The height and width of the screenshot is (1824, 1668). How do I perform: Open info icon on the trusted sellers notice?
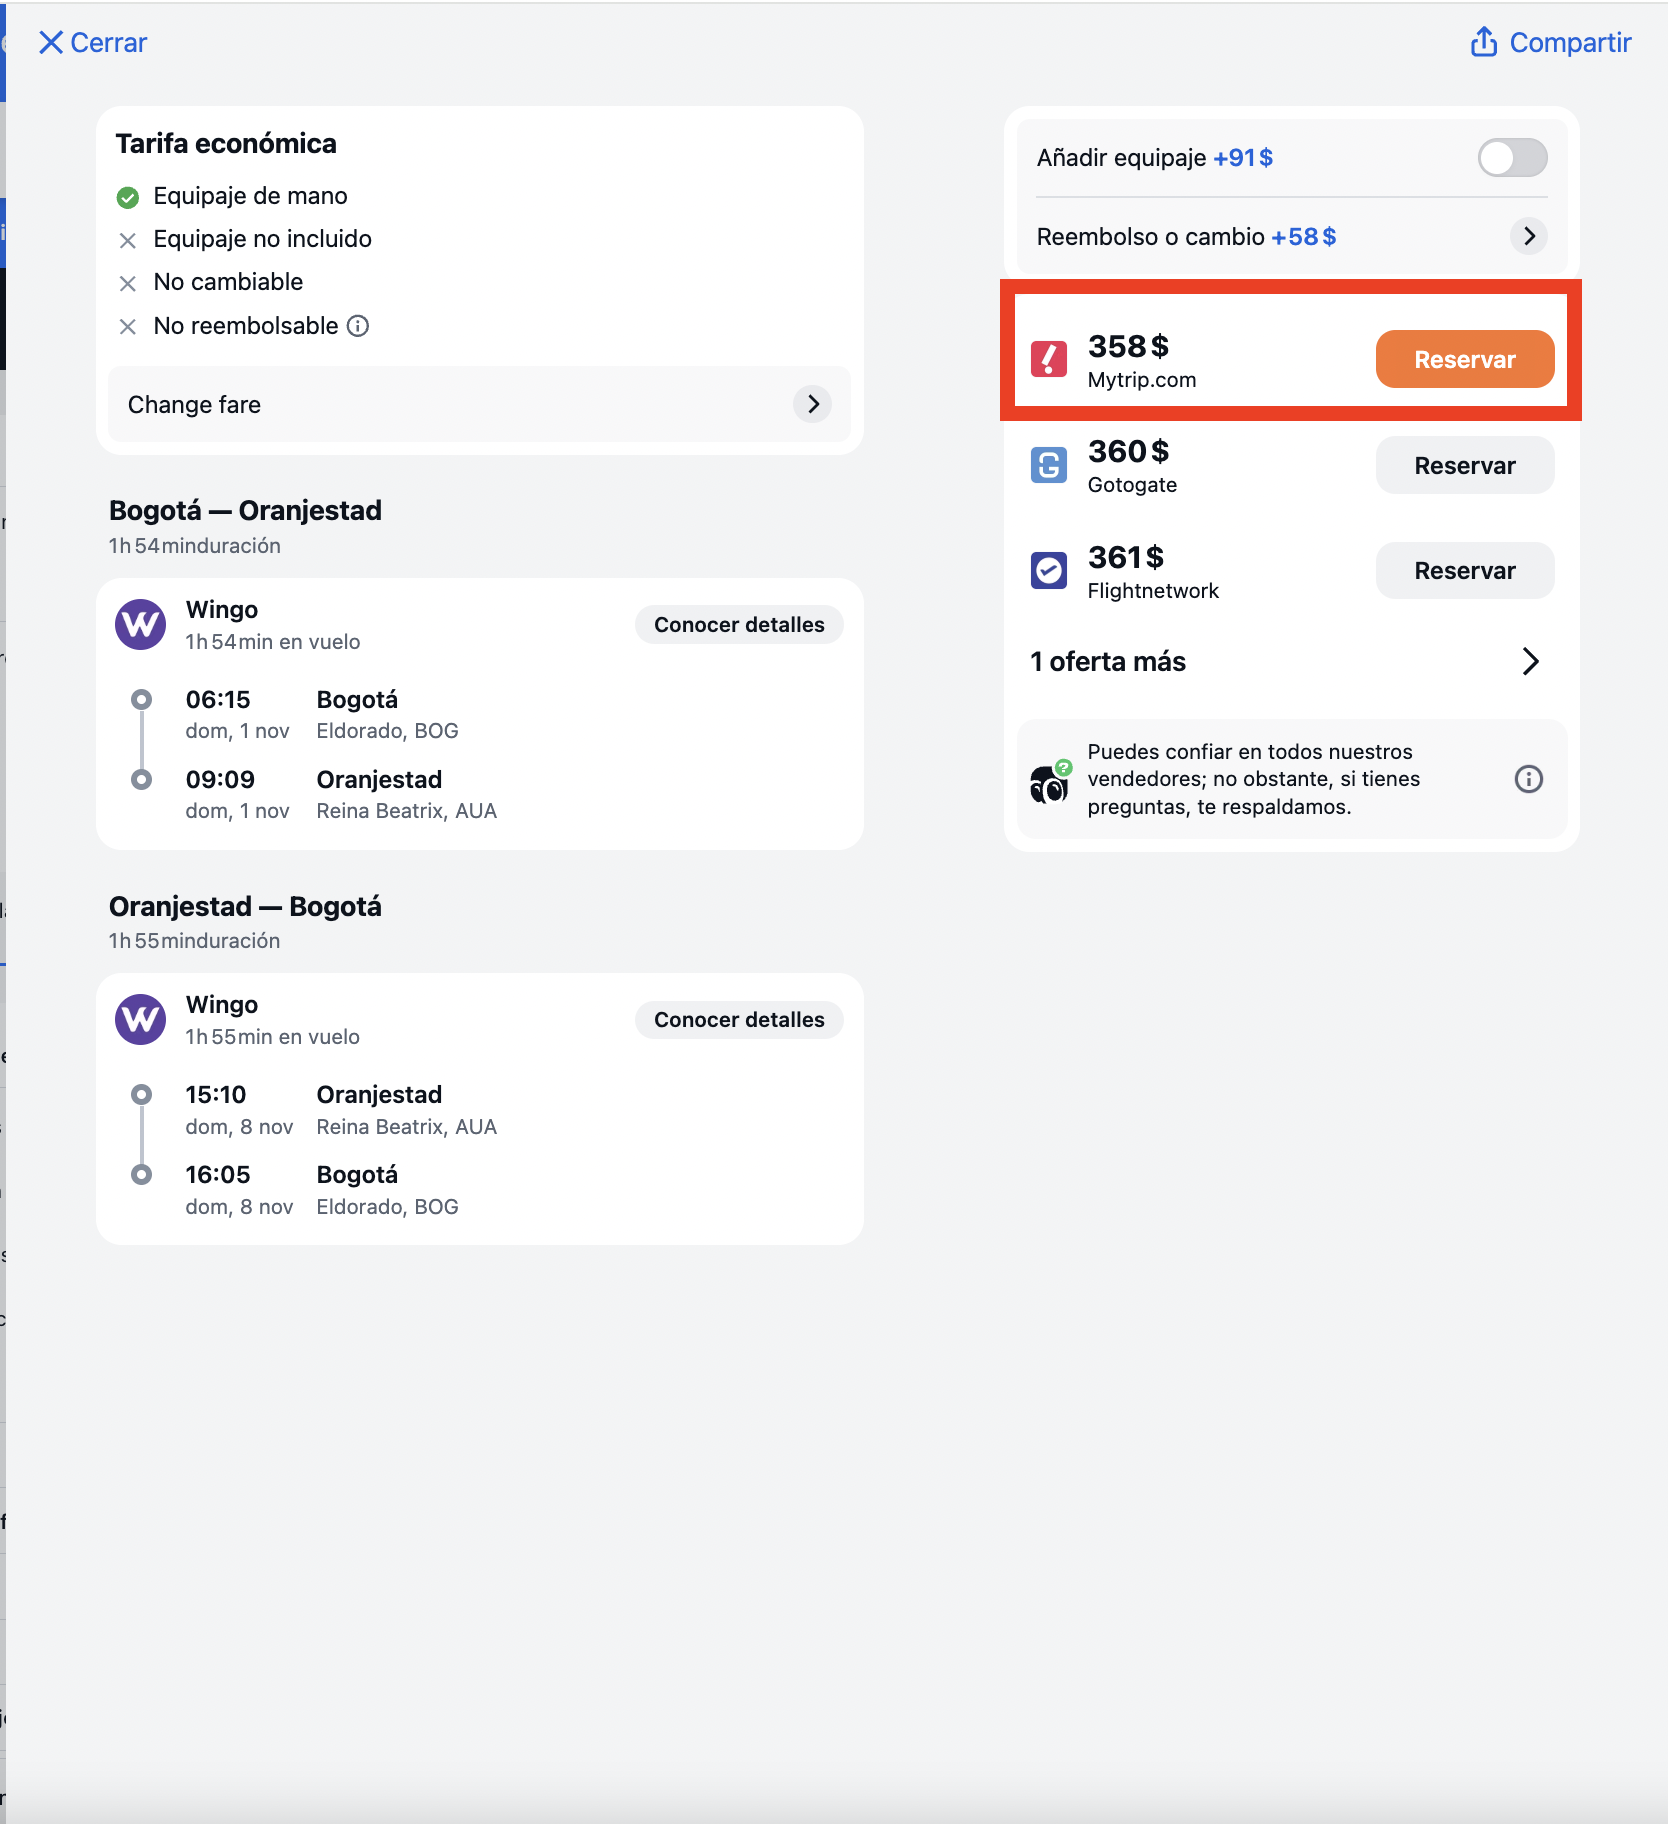(1529, 779)
